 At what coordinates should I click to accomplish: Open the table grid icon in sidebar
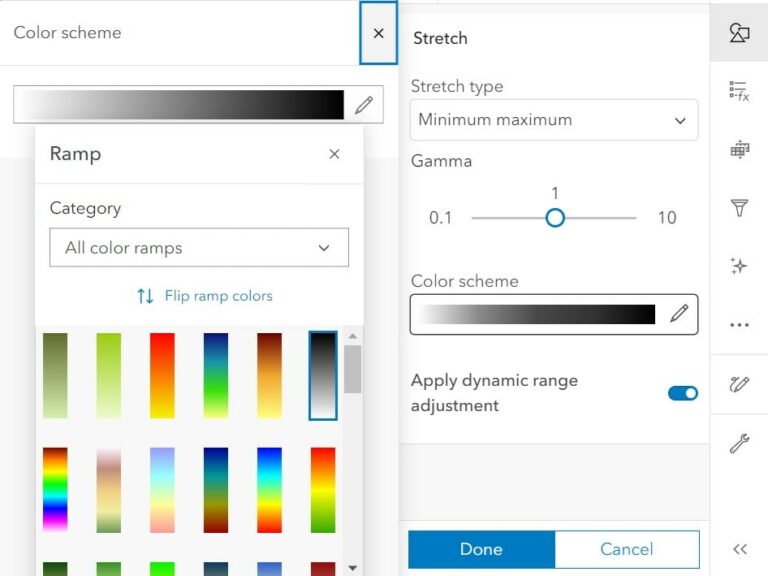(x=739, y=149)
